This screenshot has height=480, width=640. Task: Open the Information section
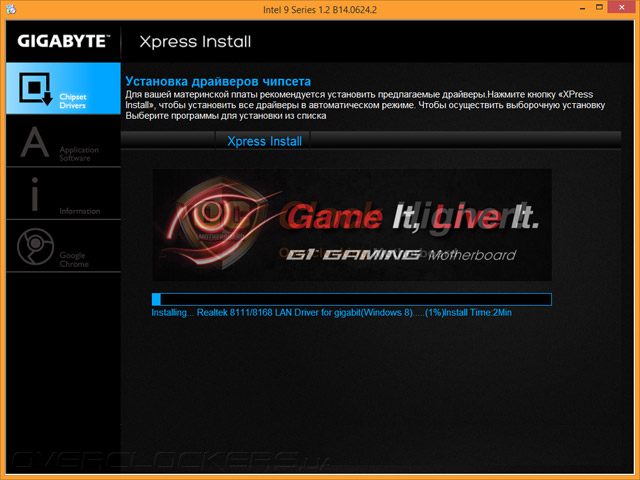[63, 194]
